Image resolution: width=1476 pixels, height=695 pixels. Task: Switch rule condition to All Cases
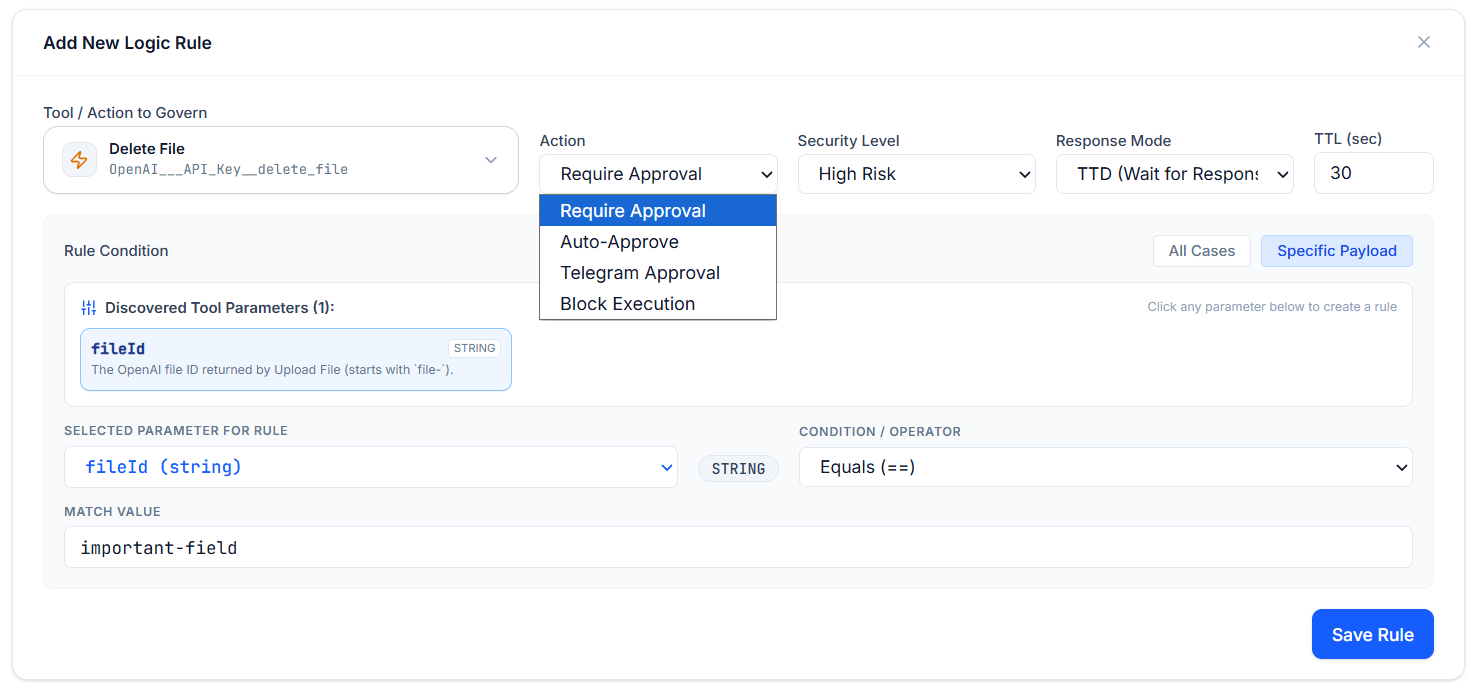pos(1201,251)
